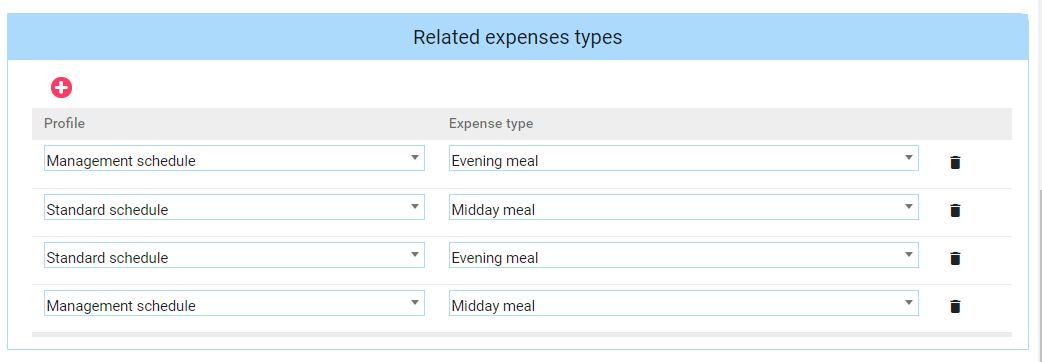The width and height of the screenshot is (1042, 362).
Task: Open Profile dropdown beside first Evening meal row
Action: [x=234, y=159]
